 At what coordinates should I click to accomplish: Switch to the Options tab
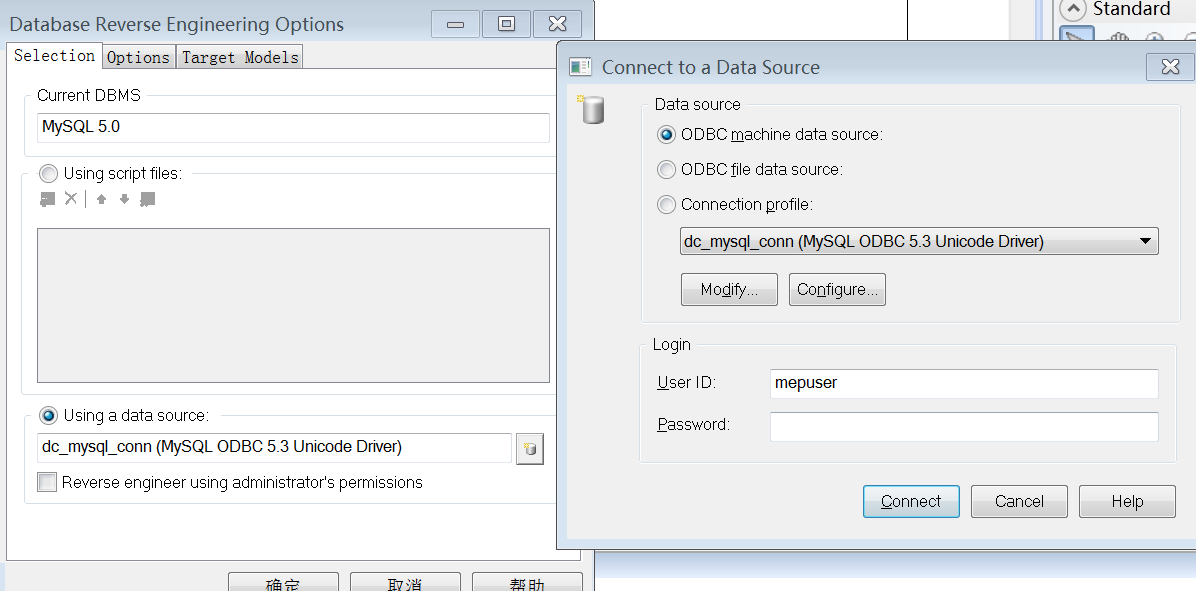click(x=138, y=57)
